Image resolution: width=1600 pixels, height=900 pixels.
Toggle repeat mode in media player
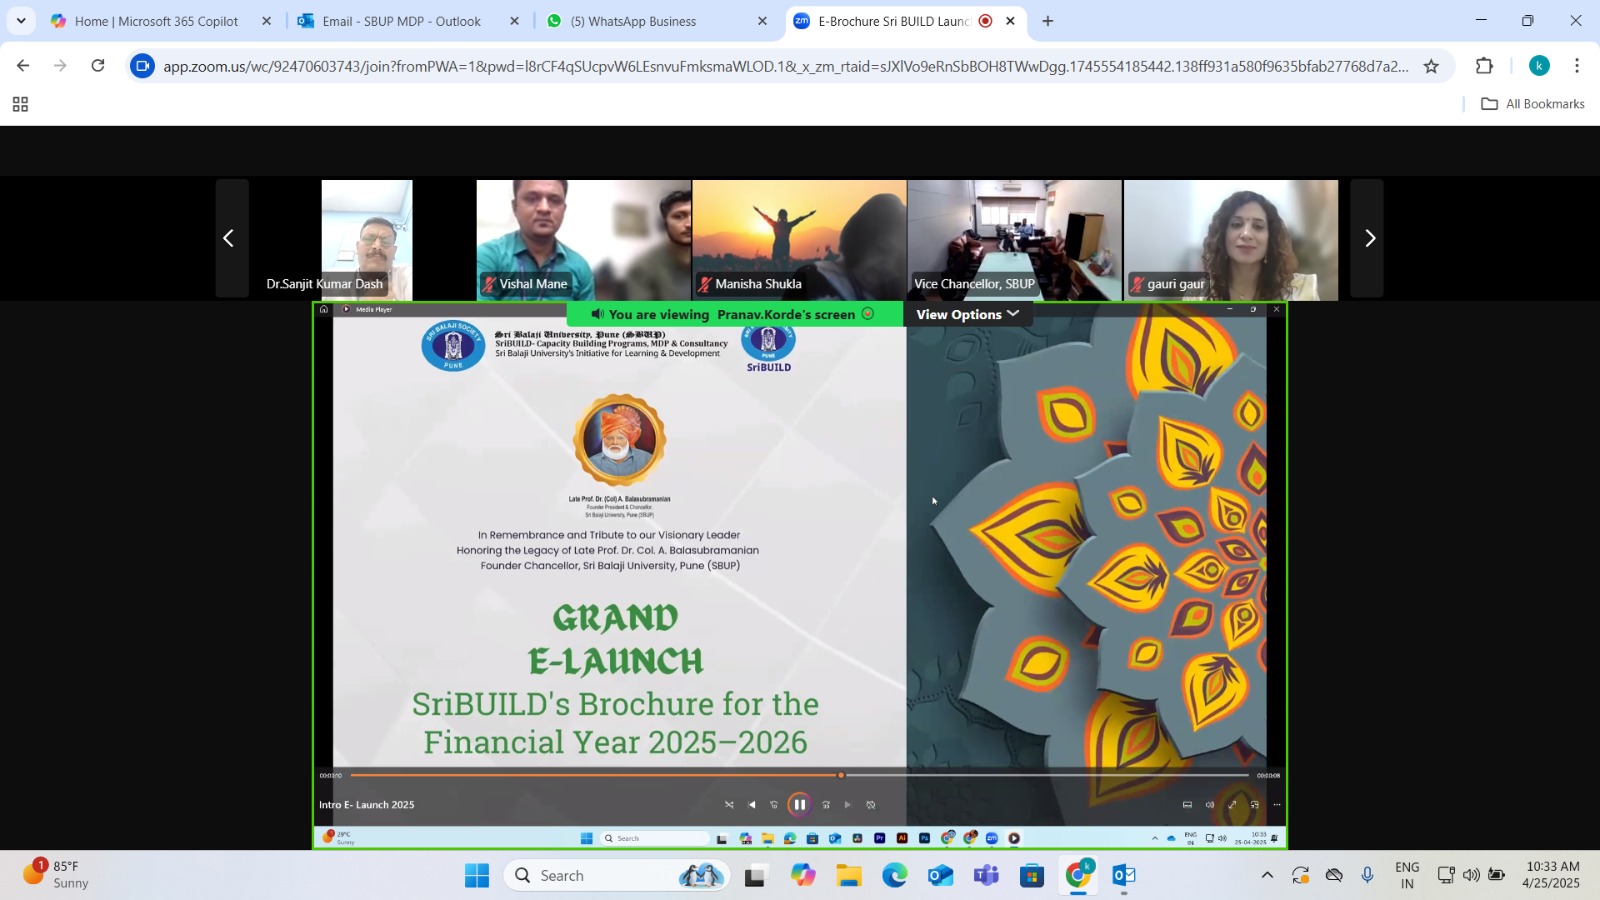tap(871, 804)
